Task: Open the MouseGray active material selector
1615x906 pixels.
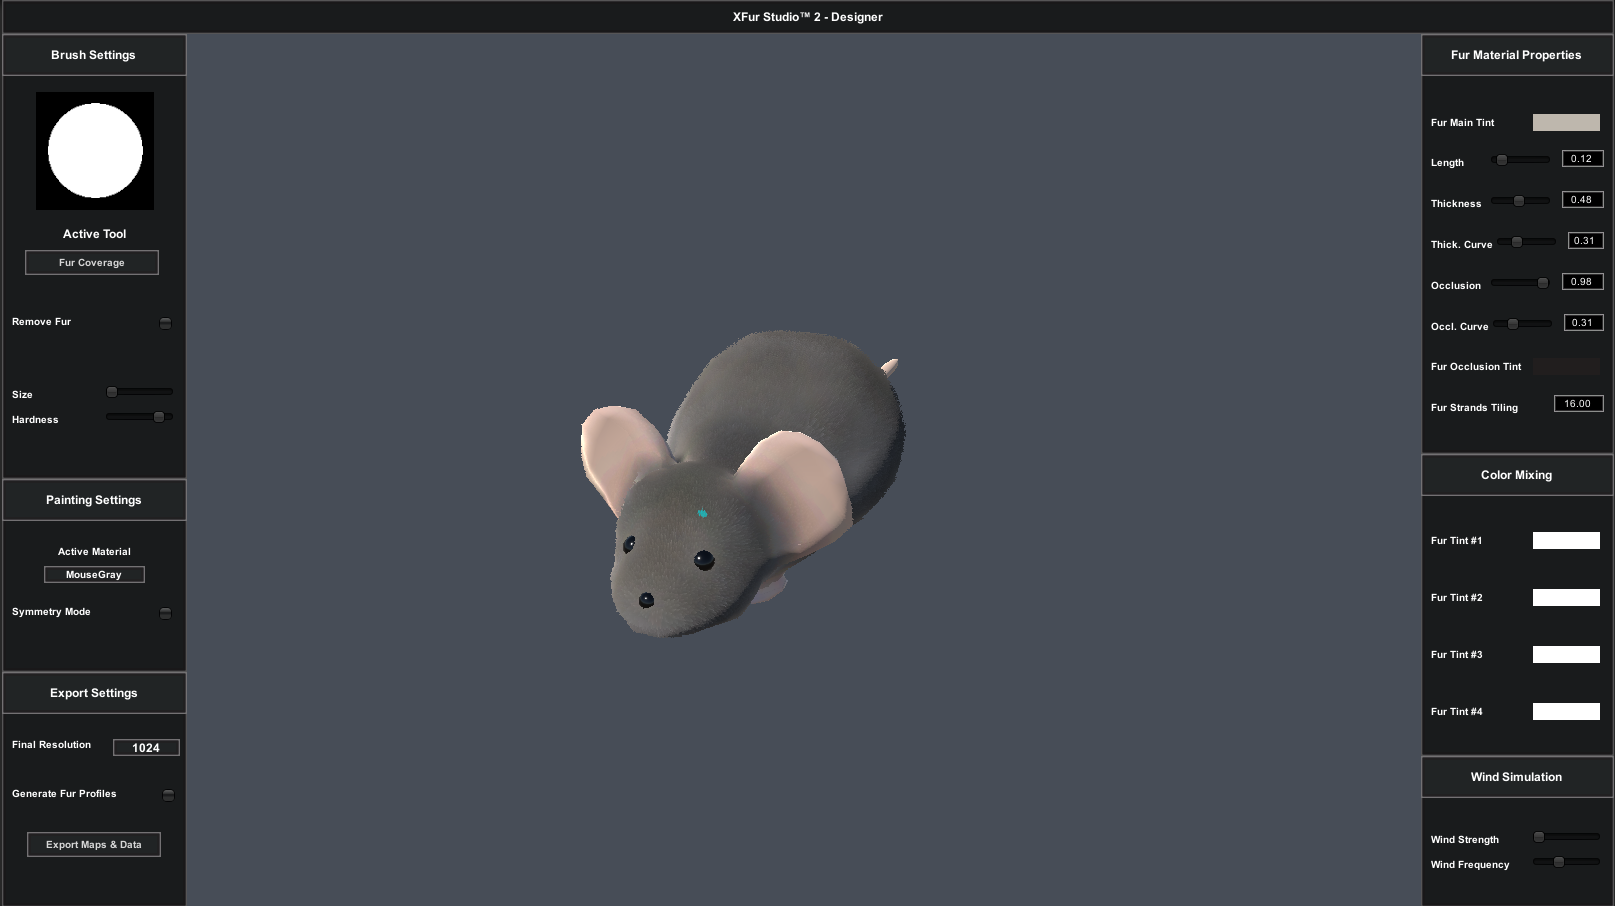Action: pos(94,574)
